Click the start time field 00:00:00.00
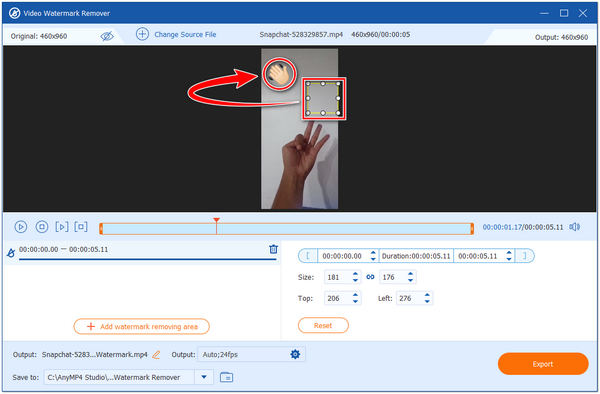Screen dimensions: 600x394 [342, 256]
